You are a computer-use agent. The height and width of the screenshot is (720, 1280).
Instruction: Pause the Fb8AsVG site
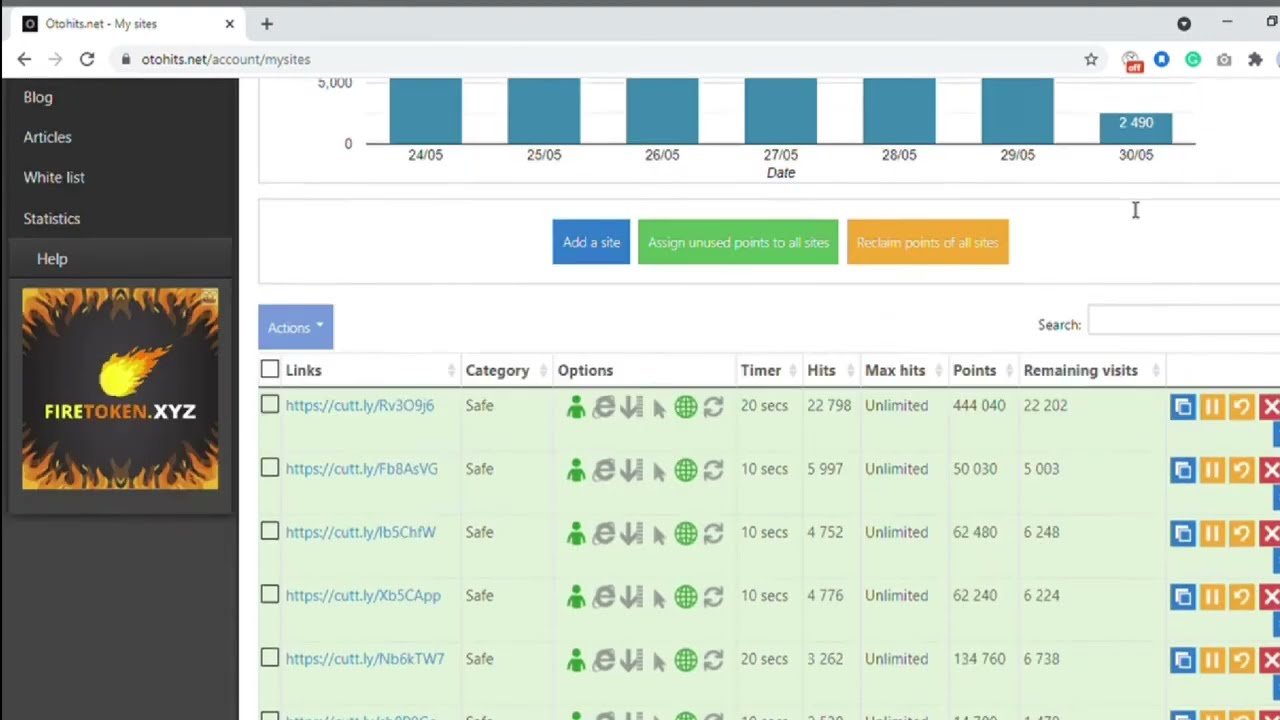[1212, 470]
